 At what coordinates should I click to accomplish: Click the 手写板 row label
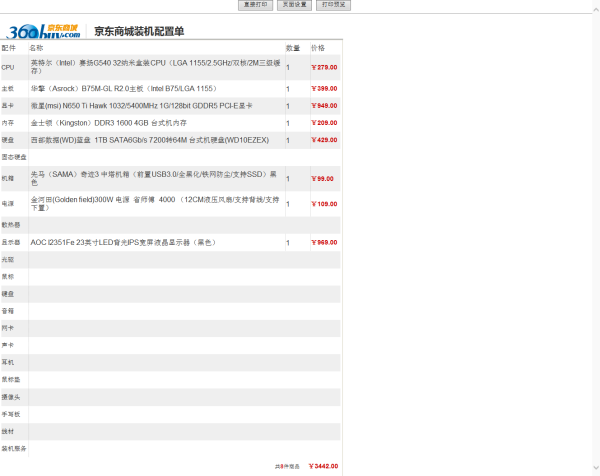click(11, 414)
